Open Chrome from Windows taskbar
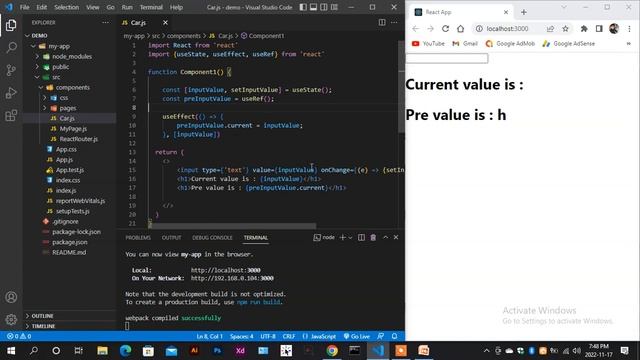This screenshot has width=640, height=360. point(332,351)
